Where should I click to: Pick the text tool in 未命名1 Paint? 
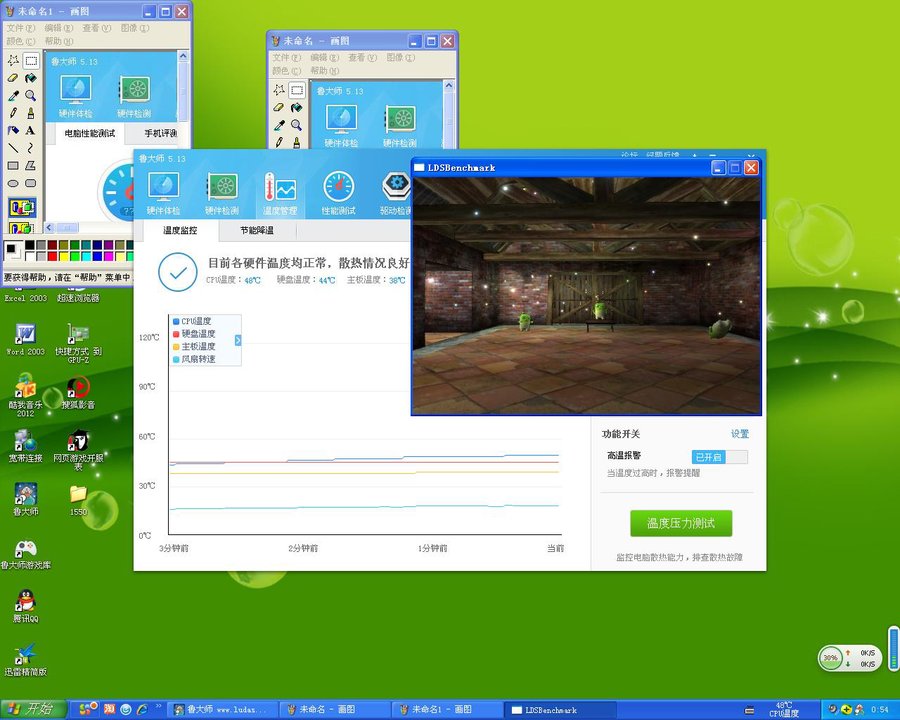click(x=31, y=130)
